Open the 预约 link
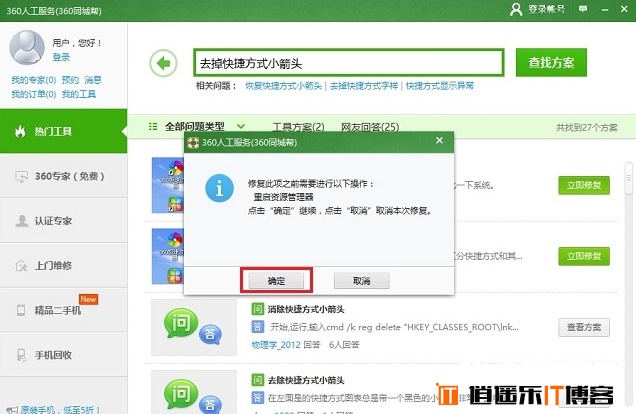This screenshot has height=414, width=636. [70, 80]
